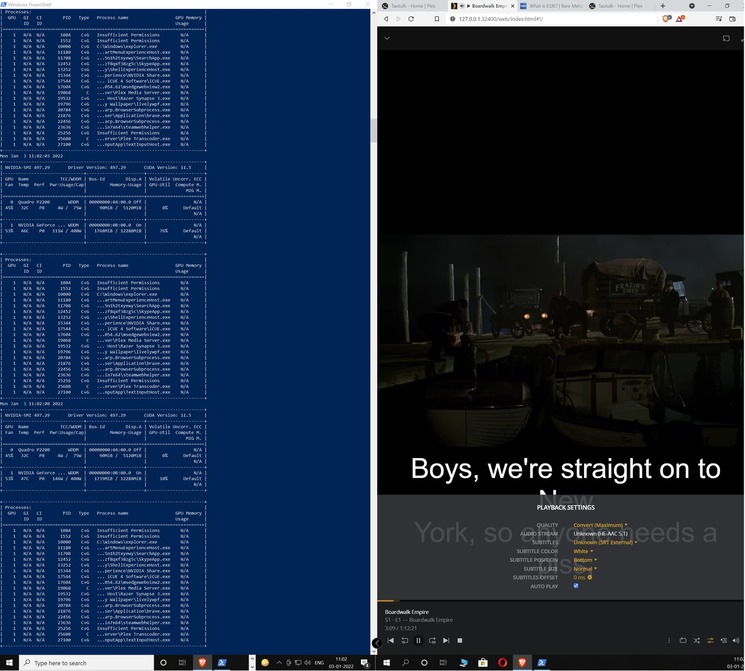Reset the subtitles offset 0 ms icon
This screenshot has height=671, width=745.
(x=590, y=577)
